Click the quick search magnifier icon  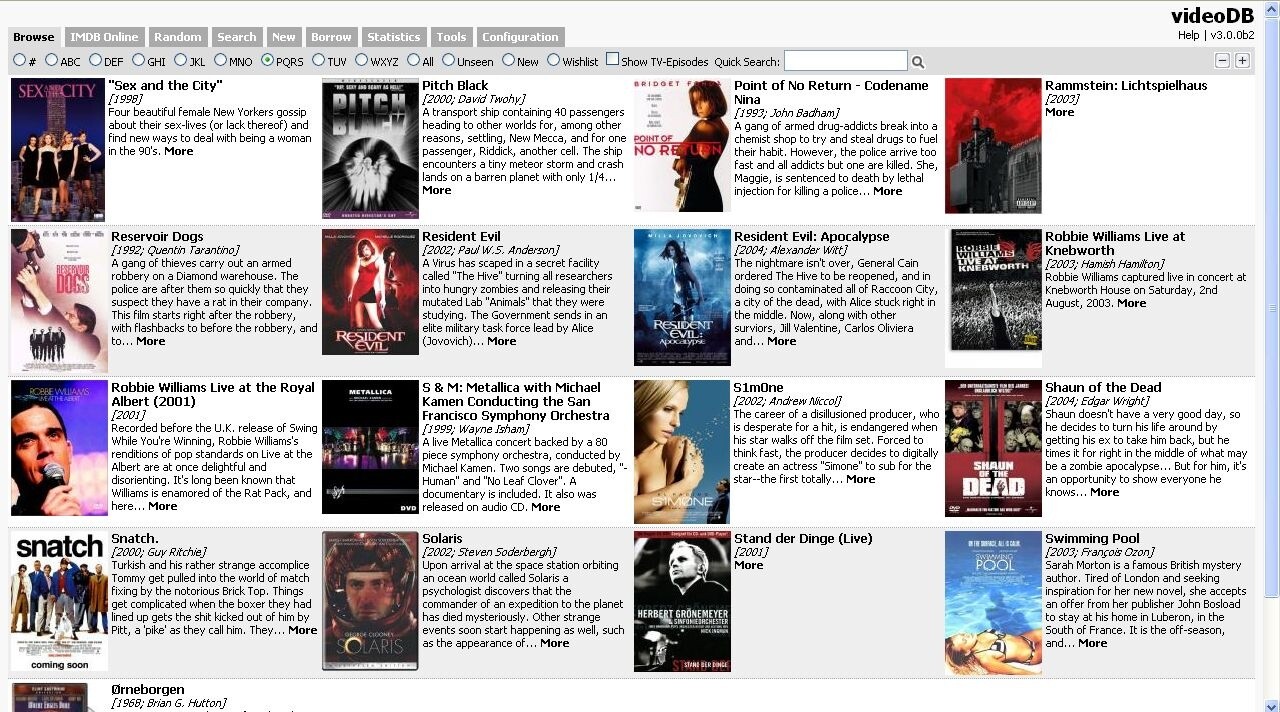pos(918,62)
